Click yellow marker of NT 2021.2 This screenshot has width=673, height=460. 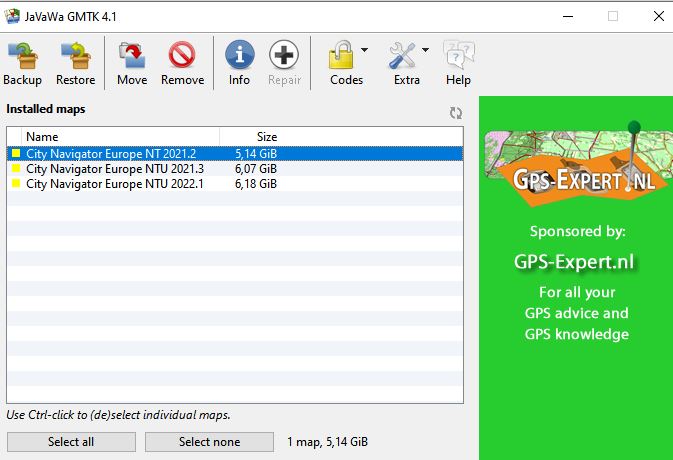(16, 153)
